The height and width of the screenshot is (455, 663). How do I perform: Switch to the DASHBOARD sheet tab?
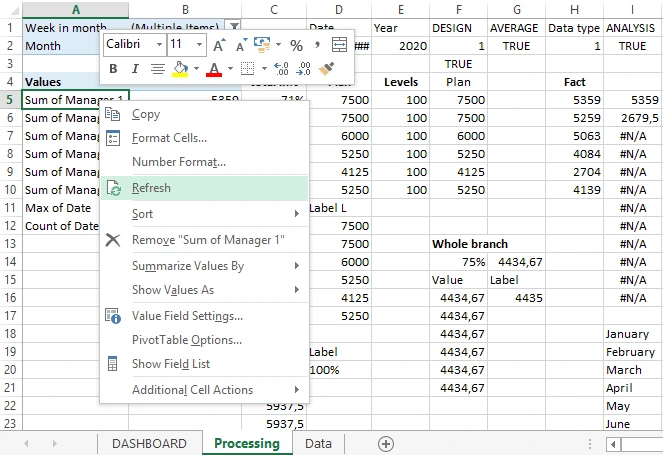pyautogui.click(x=149, y=444)
